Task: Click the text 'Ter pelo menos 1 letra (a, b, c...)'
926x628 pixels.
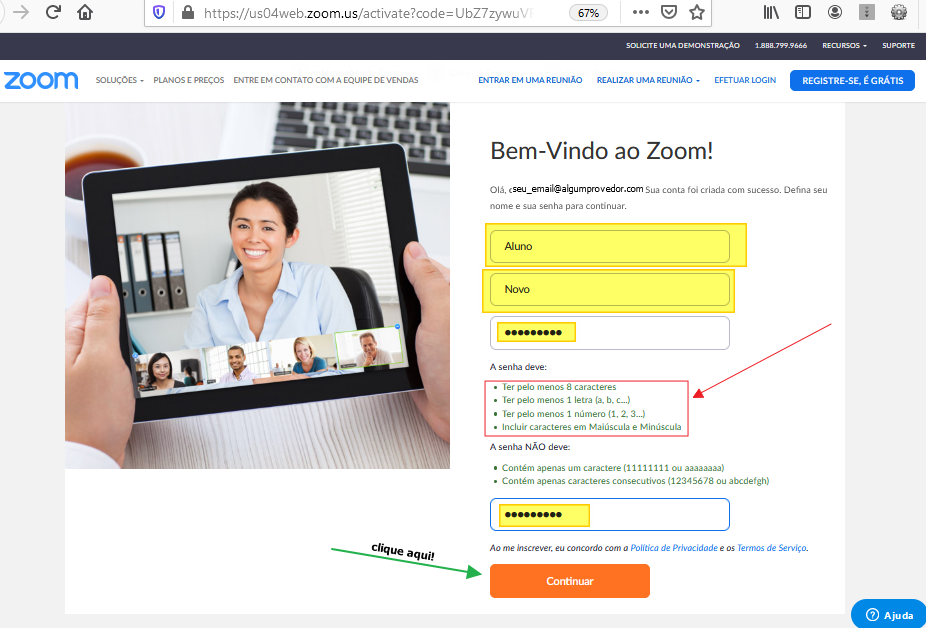Action: 566,400
